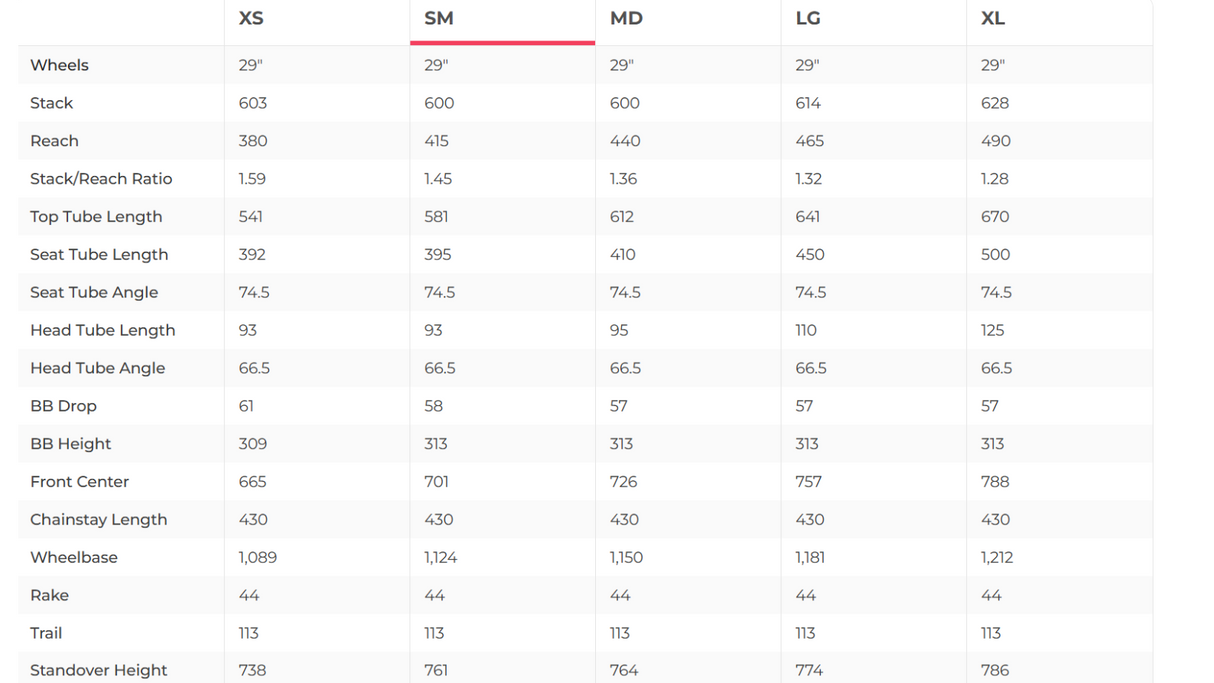Click the Wheels row label
This screenshot has height=683, width=1214.
59,65
